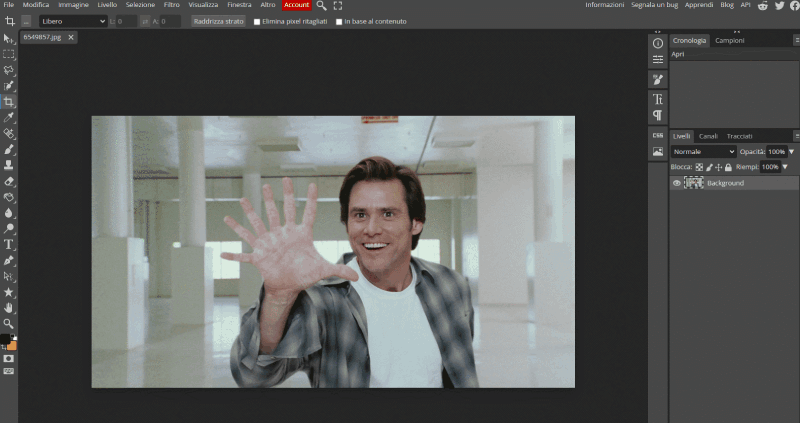Open the image panel icon below CSS
This screenshot has height=423, width=800.
pyautogui.click(x=658, y=152)
